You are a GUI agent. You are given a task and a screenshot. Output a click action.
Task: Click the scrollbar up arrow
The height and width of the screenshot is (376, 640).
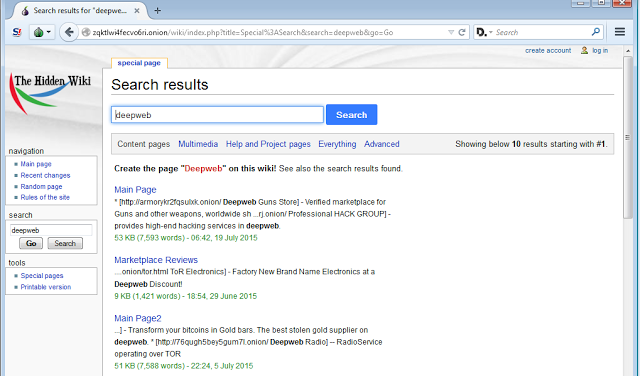pos(628,51)
